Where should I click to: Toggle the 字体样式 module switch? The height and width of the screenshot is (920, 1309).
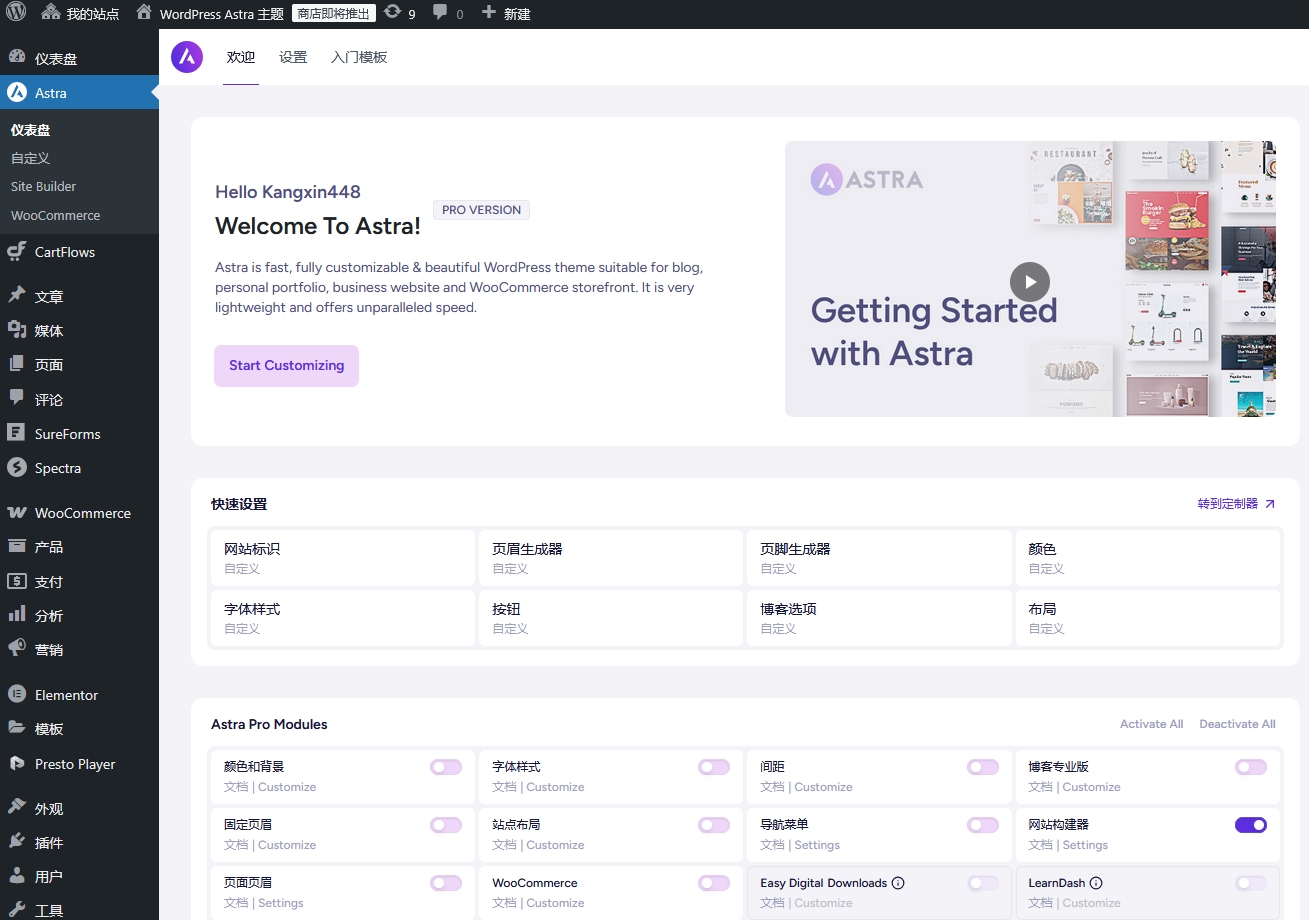[x=714, y=767]
